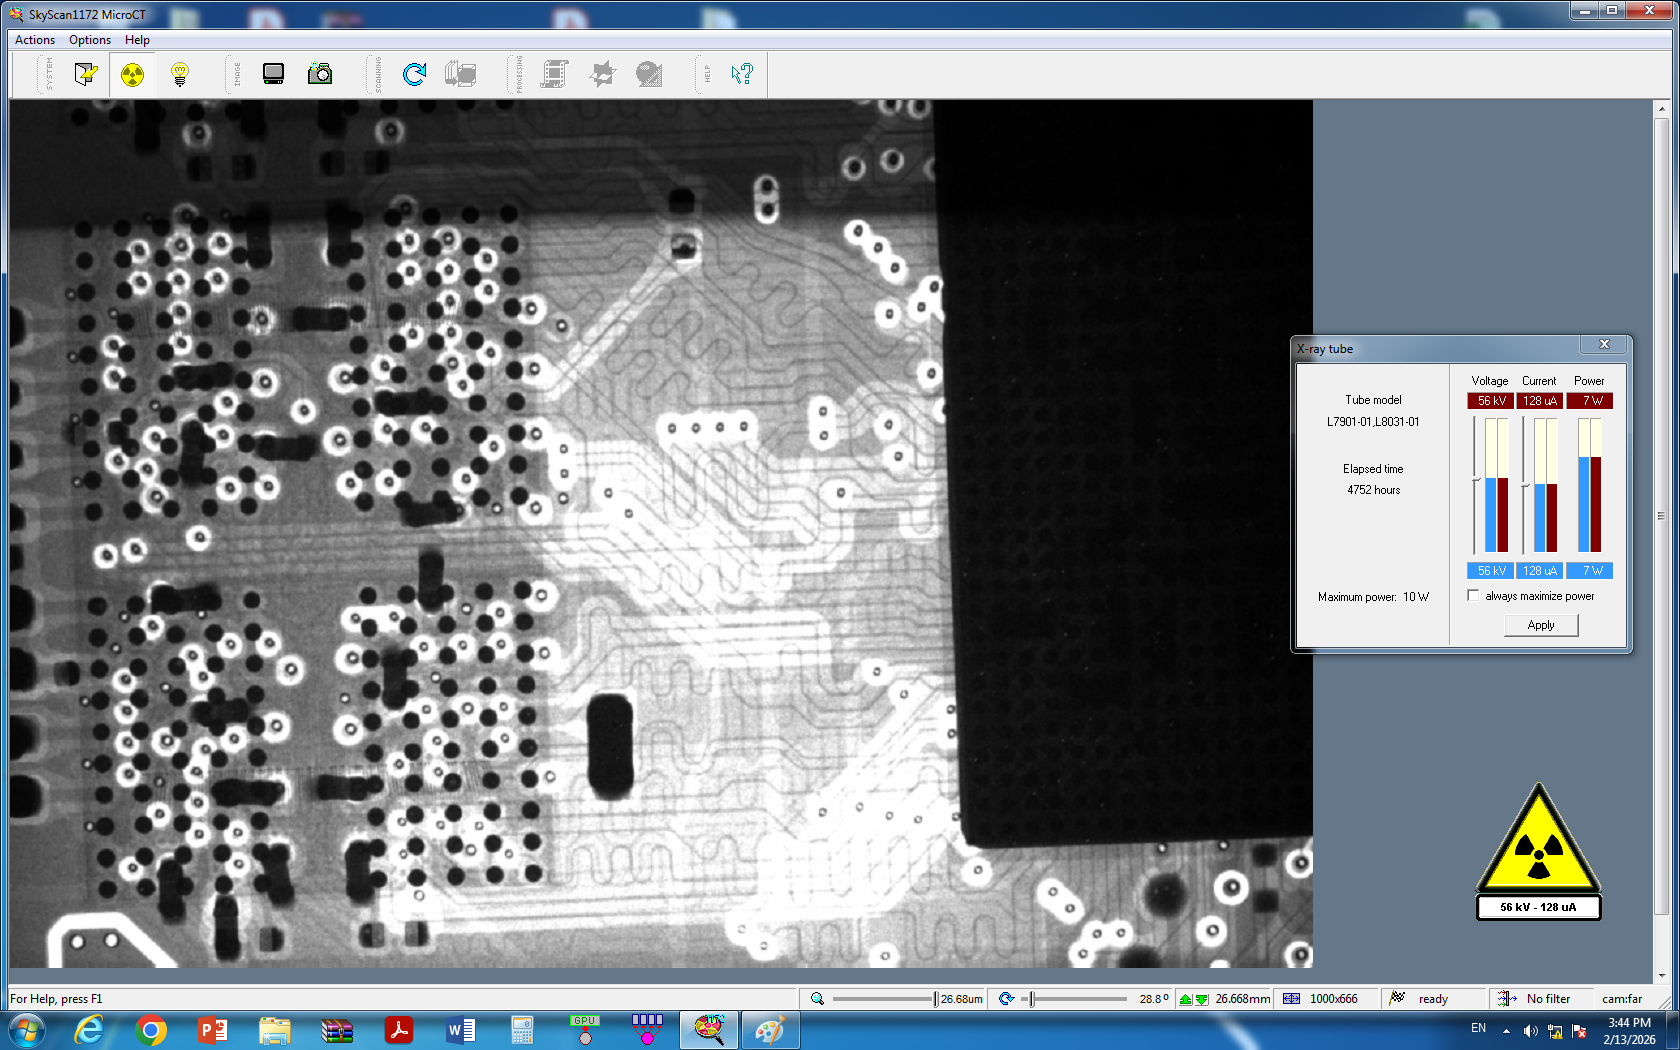This screenshot has height=1050, width=1680.
Task: Click the magnifier icon in status bar
Action: [x=817, y=999]
